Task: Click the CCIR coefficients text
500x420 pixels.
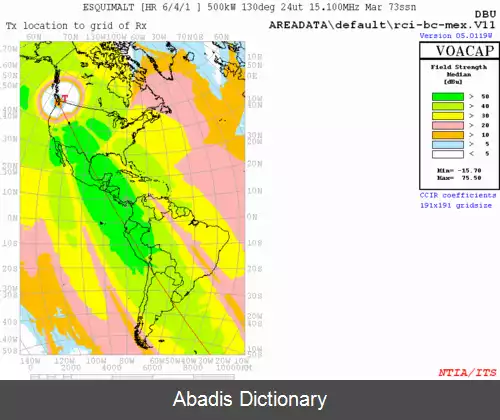Action: 458,195
